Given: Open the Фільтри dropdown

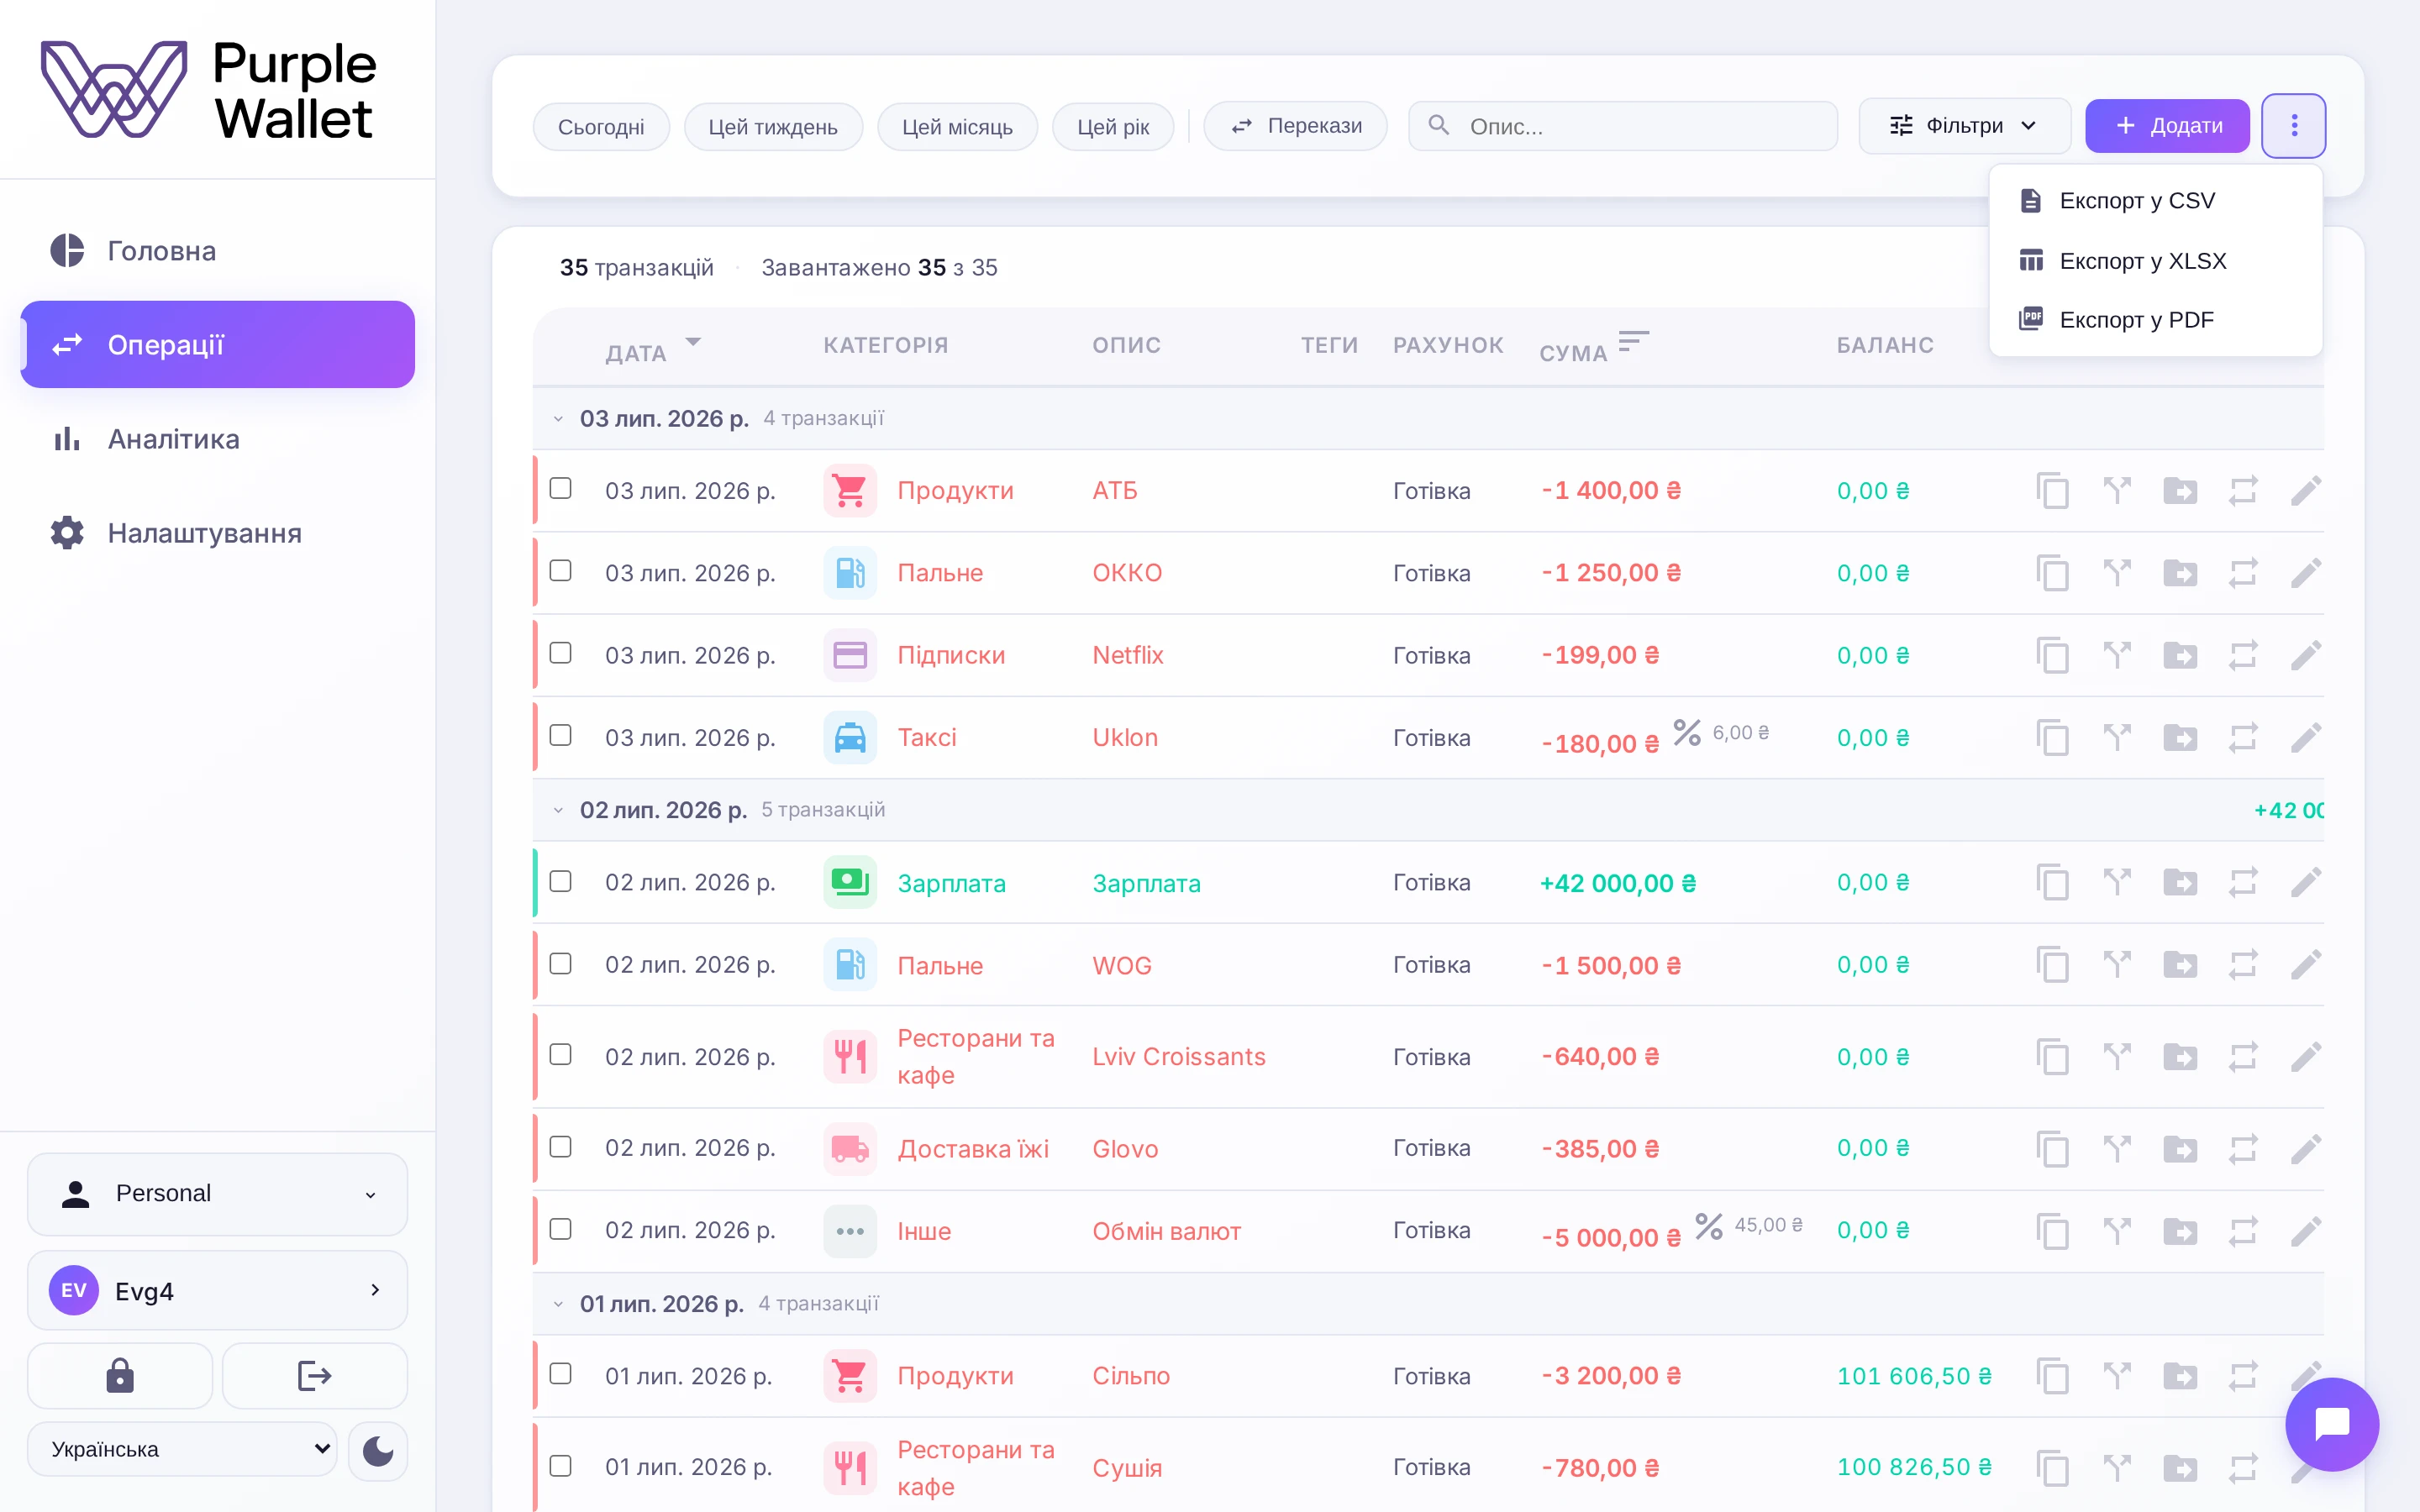Looking at the screenshot, I should click(x=1963, y=126).
